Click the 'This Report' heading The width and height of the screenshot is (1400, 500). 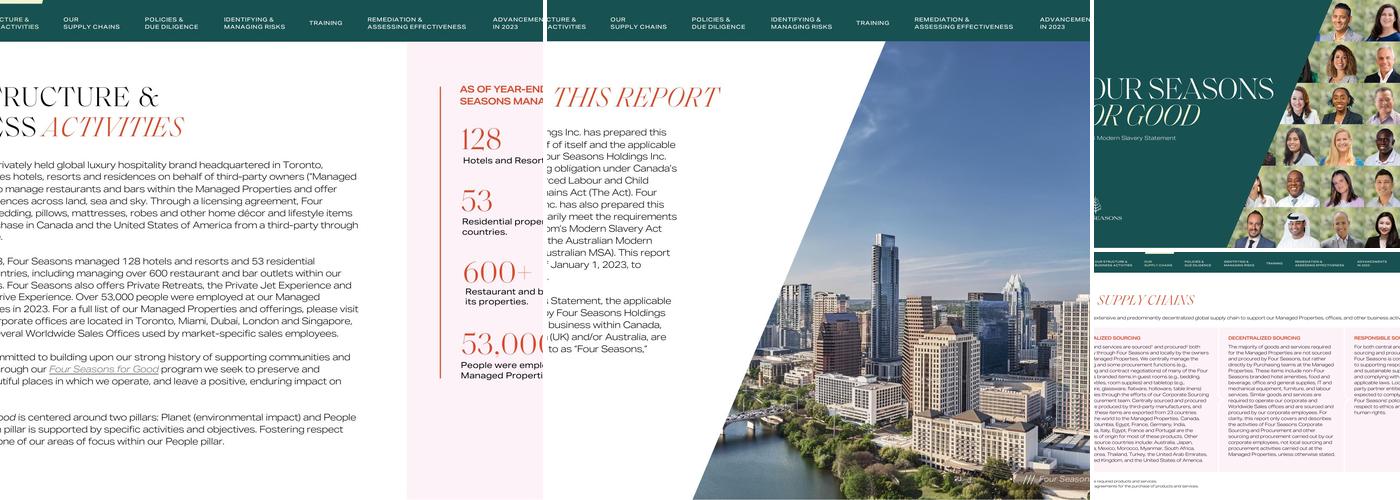635,97
